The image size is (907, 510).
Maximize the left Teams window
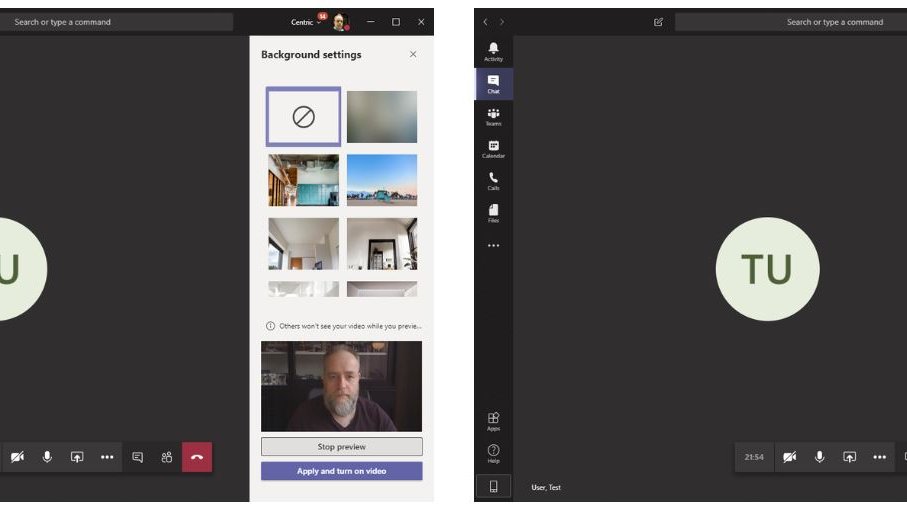click(396, 22)
